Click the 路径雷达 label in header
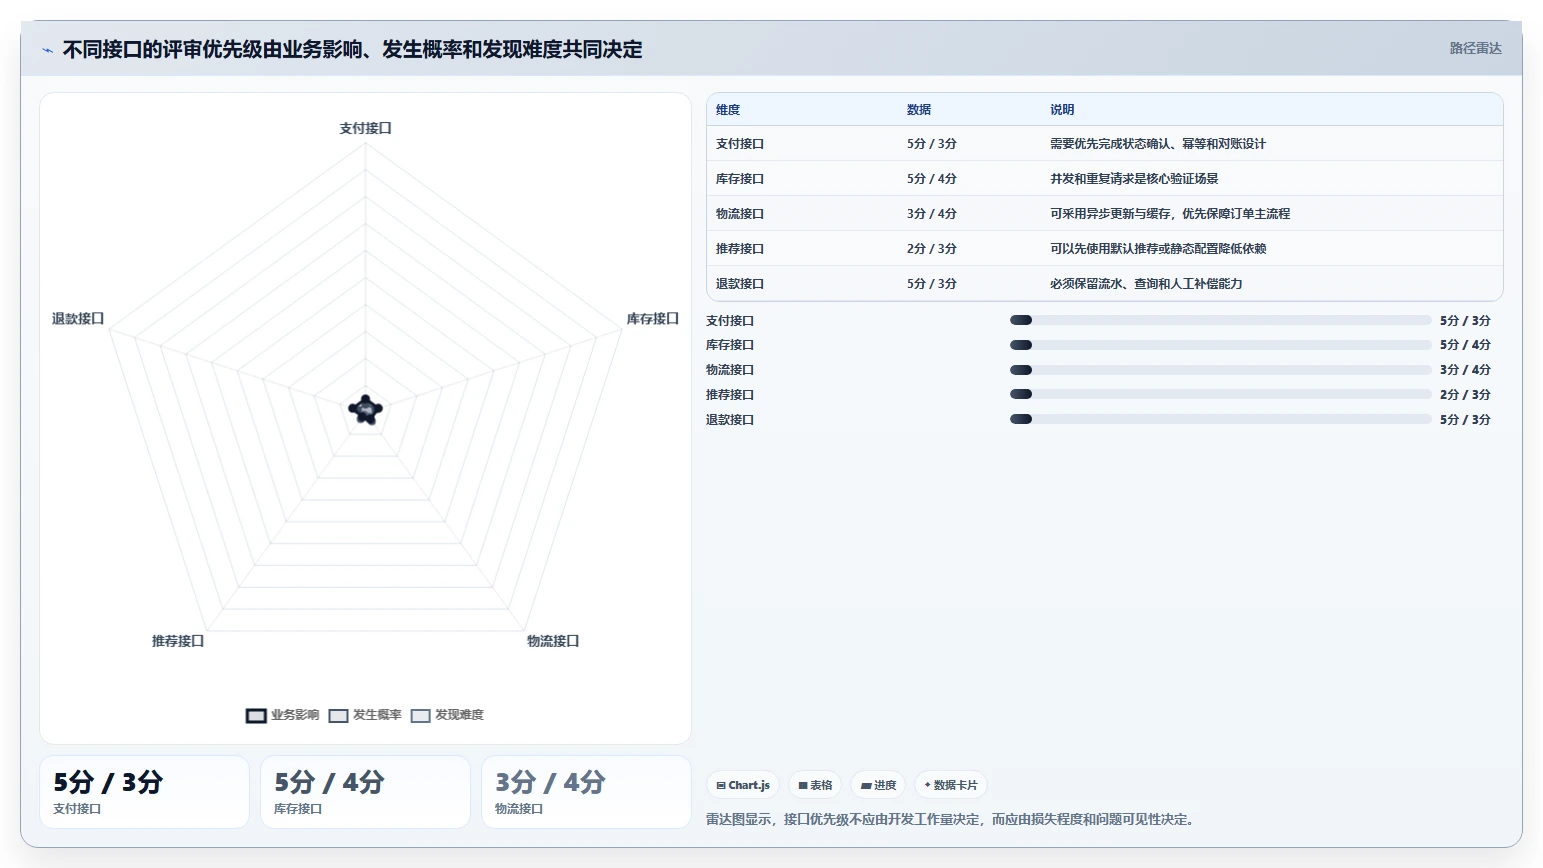Viewport: 1543px width, 868px height. (1476, 48)
